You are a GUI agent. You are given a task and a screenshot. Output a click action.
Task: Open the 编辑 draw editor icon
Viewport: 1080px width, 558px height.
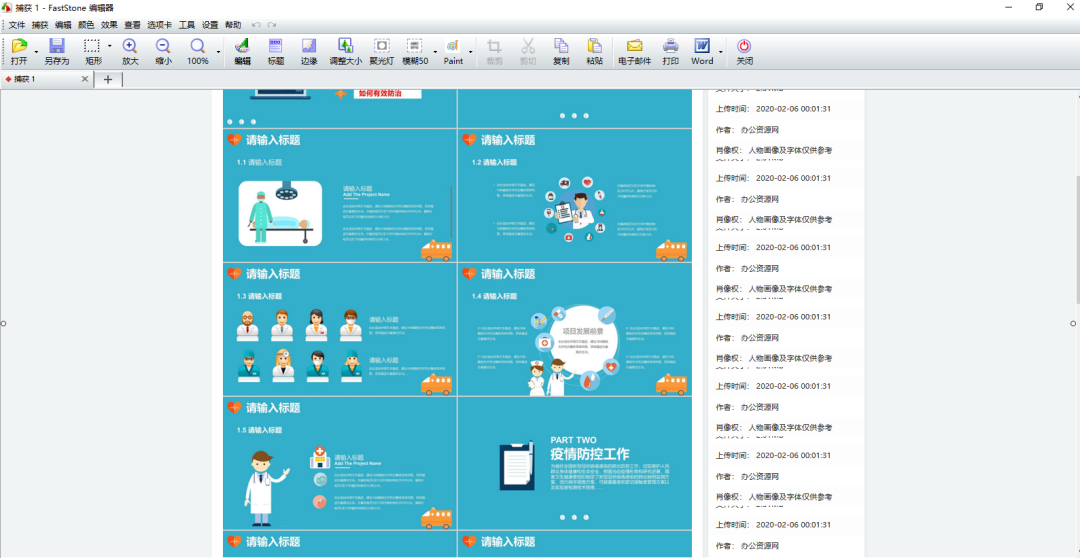click(242, 52)
